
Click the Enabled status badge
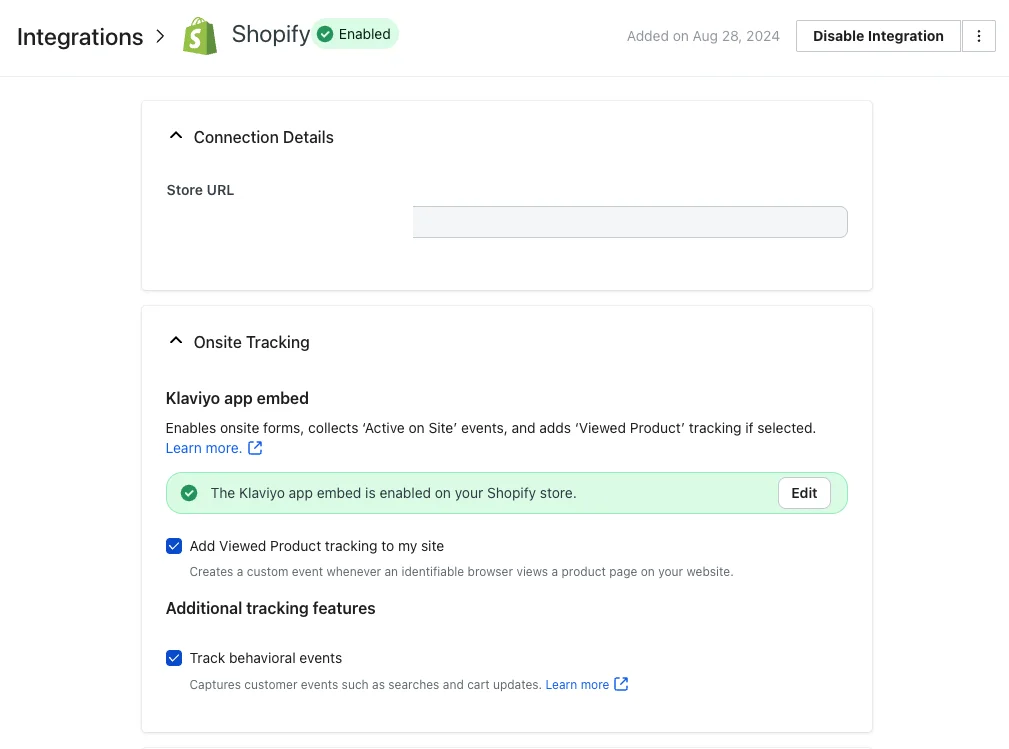pos(355,34)
